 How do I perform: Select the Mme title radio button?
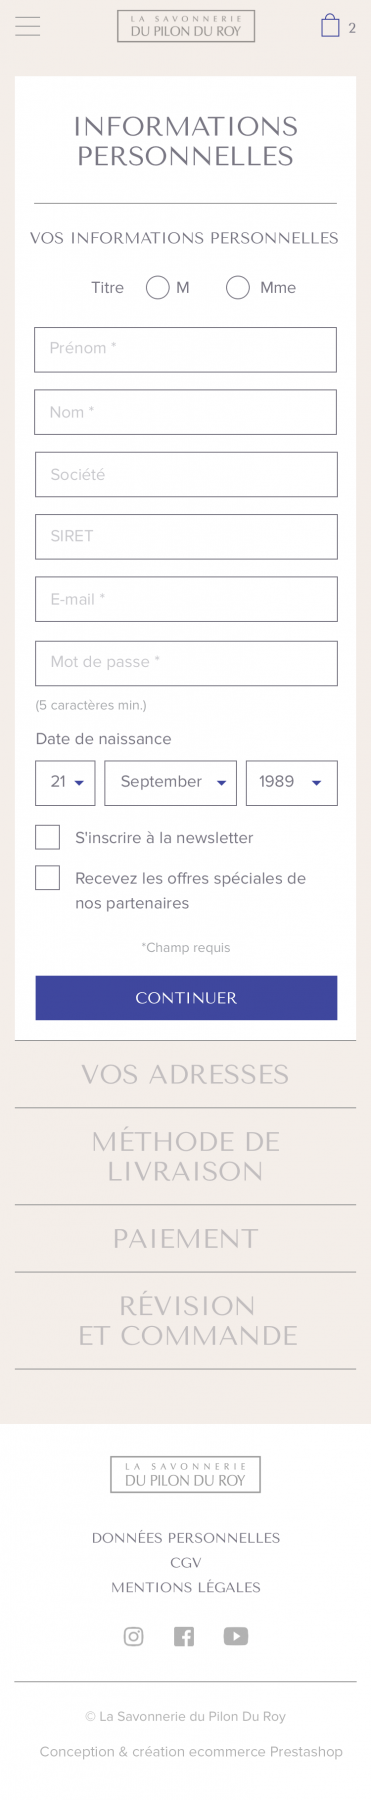(237, 288)
